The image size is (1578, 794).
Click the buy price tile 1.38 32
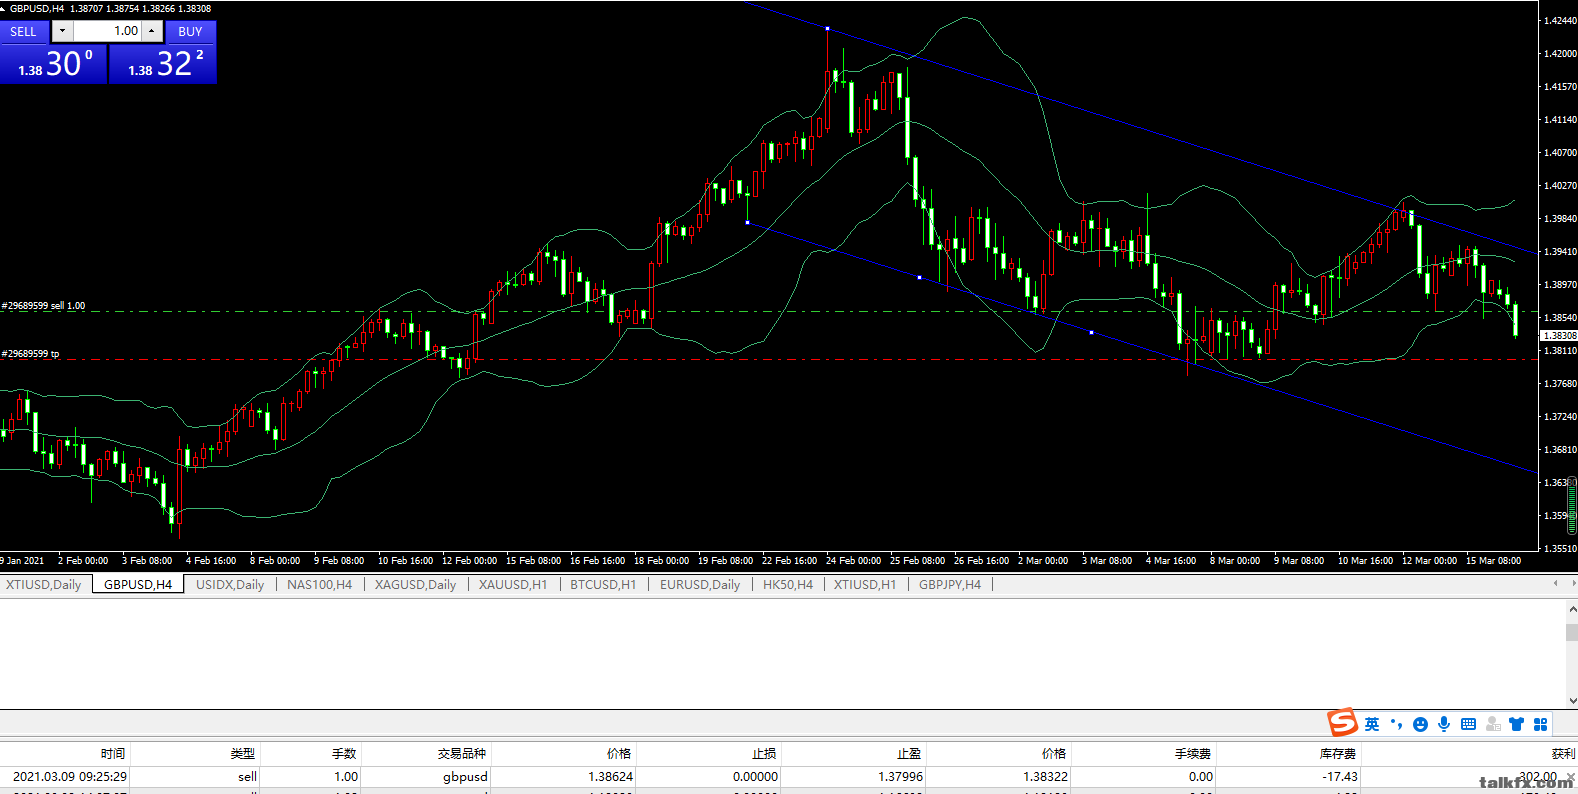coord(163,64)
